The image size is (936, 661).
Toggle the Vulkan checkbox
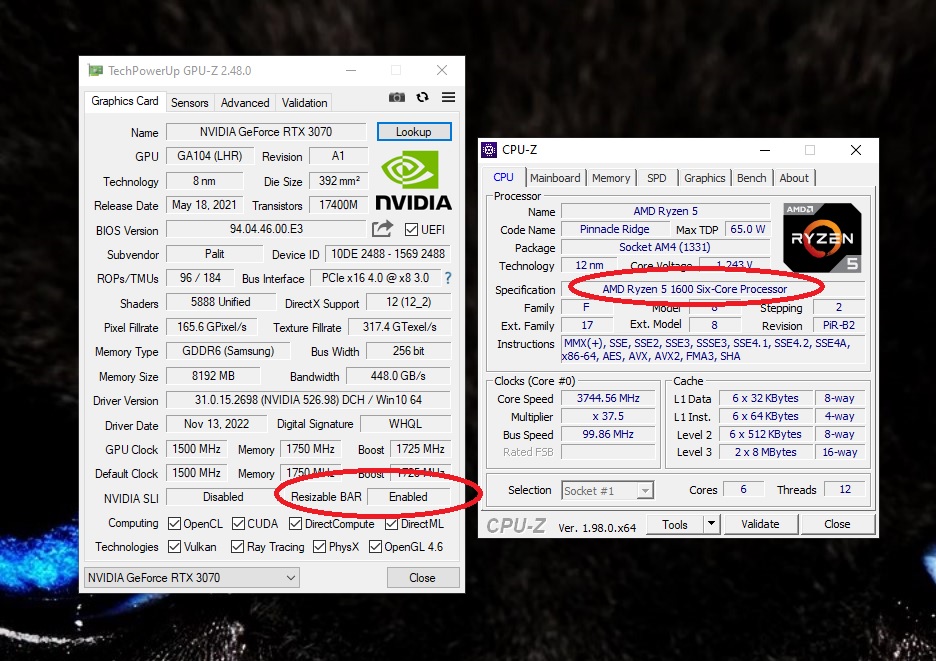click(x=174, y=546)
